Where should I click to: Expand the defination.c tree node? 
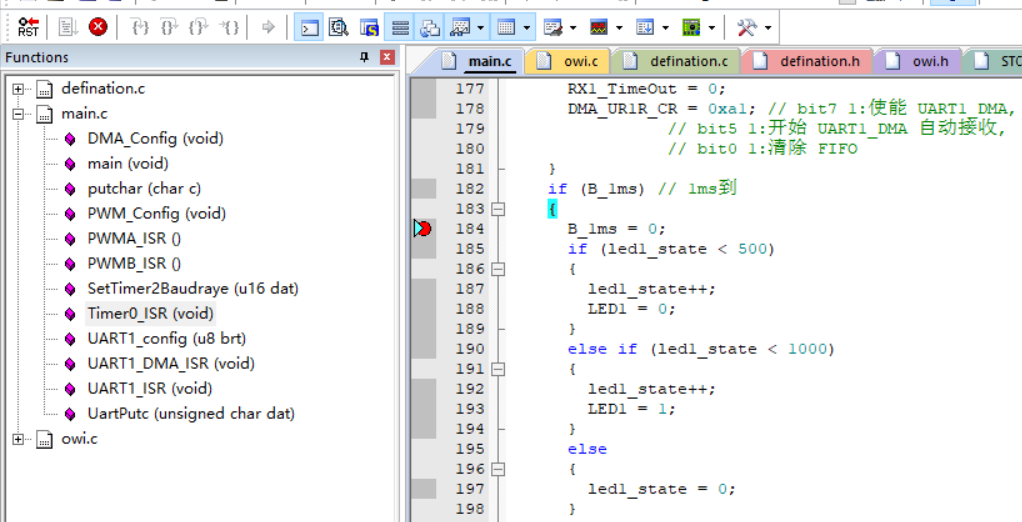(x=18, y=89)
